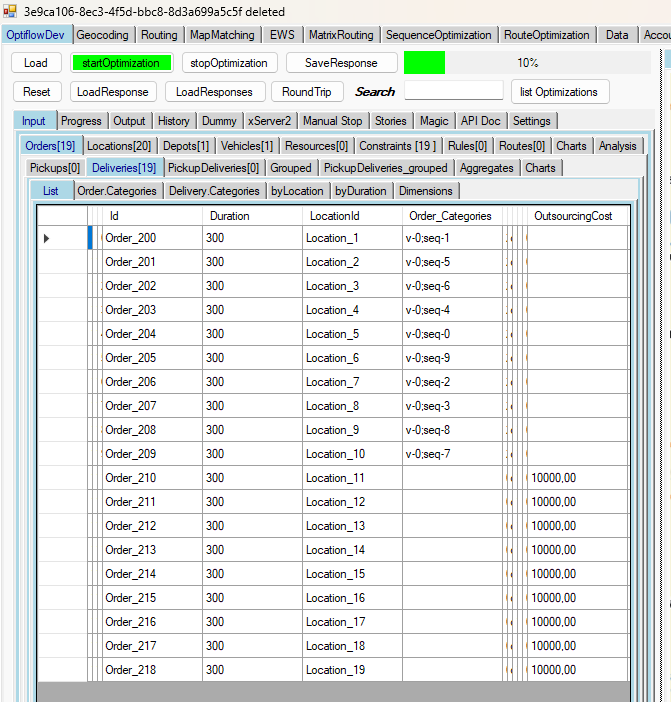Click the Location_5 cell in the grid
The image size is (671, 702).
click(x=350, y=334)
